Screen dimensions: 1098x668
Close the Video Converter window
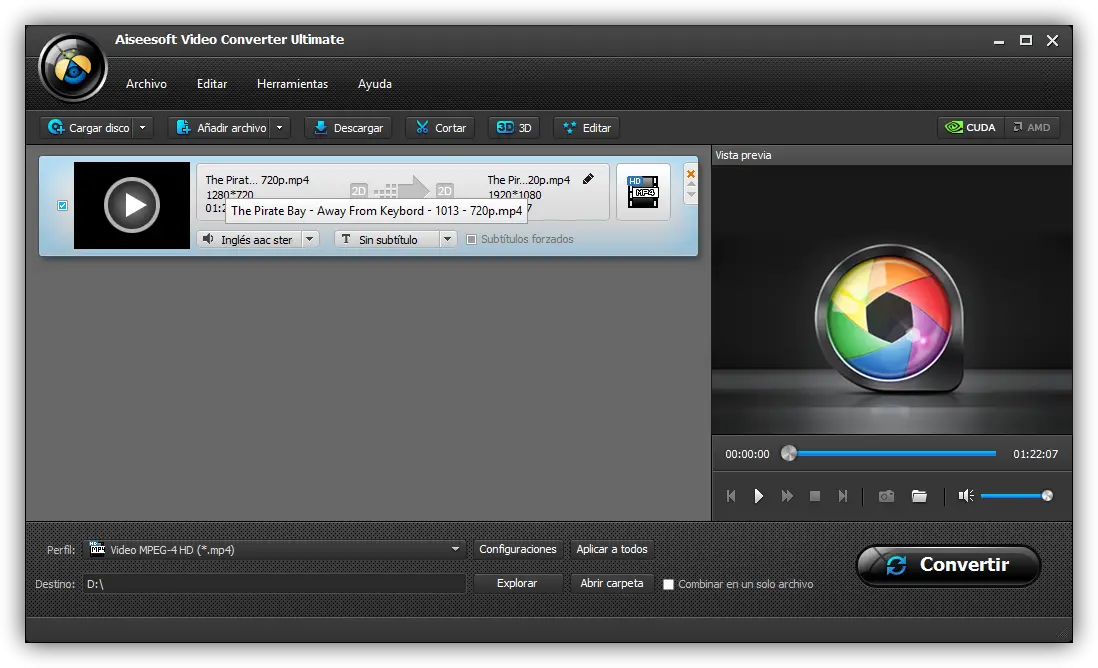1052,41
